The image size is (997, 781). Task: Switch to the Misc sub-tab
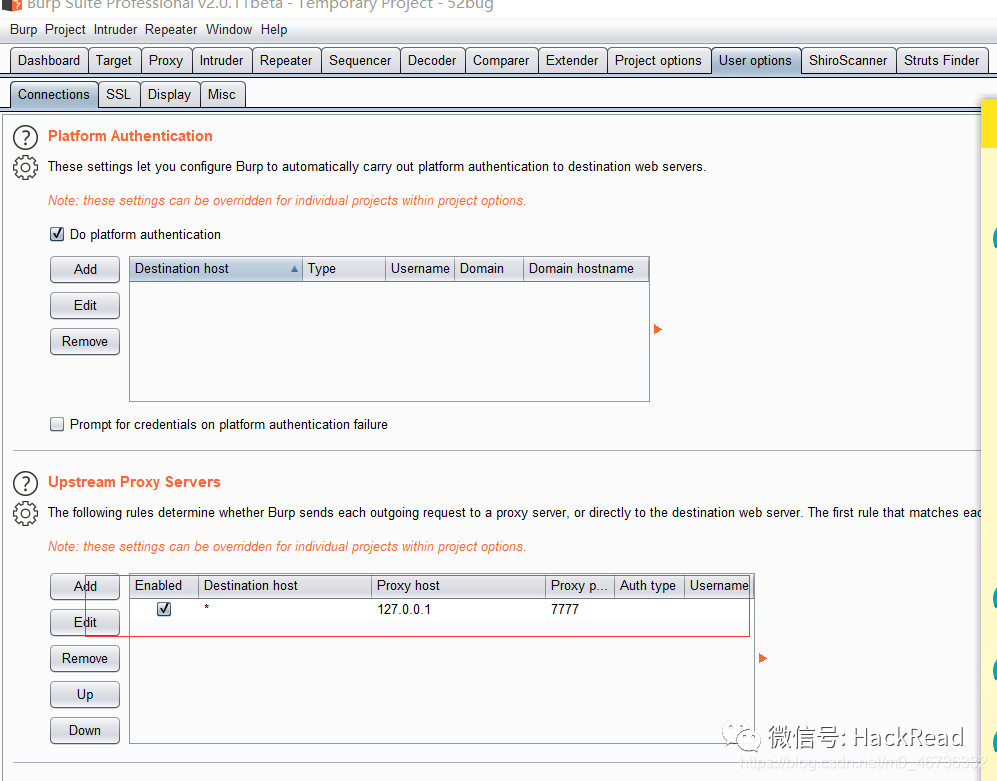[x=222, y=94]
